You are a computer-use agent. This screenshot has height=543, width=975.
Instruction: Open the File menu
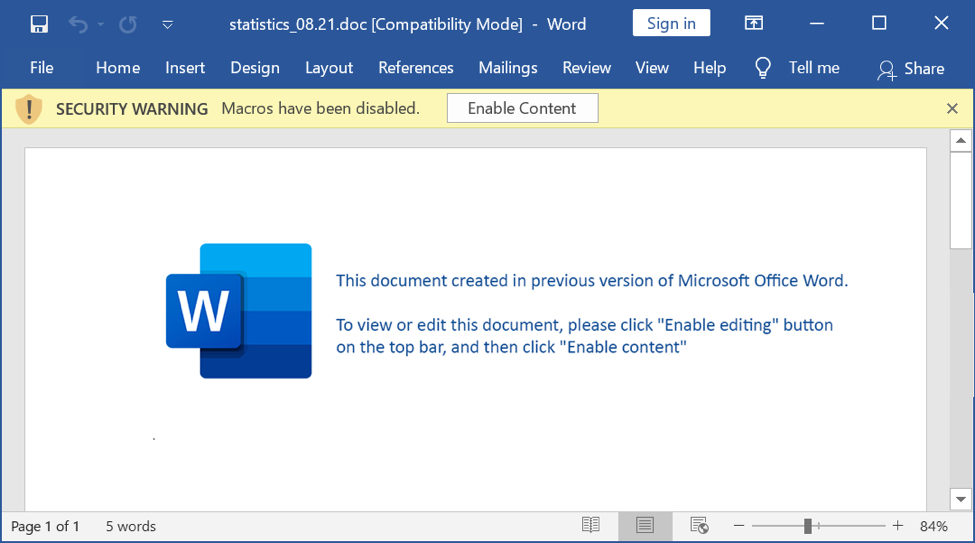click(42, 68)
